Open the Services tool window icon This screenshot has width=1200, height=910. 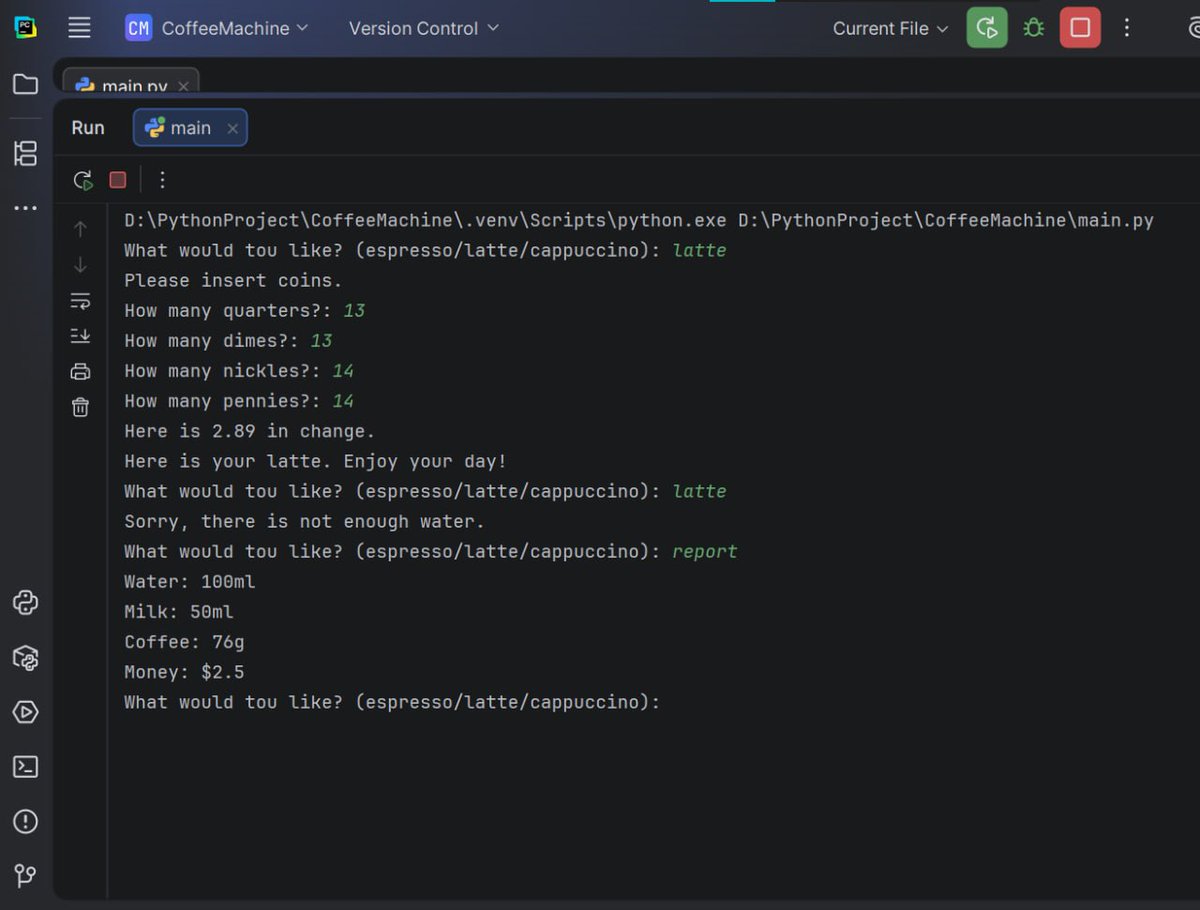coord(25,712)
